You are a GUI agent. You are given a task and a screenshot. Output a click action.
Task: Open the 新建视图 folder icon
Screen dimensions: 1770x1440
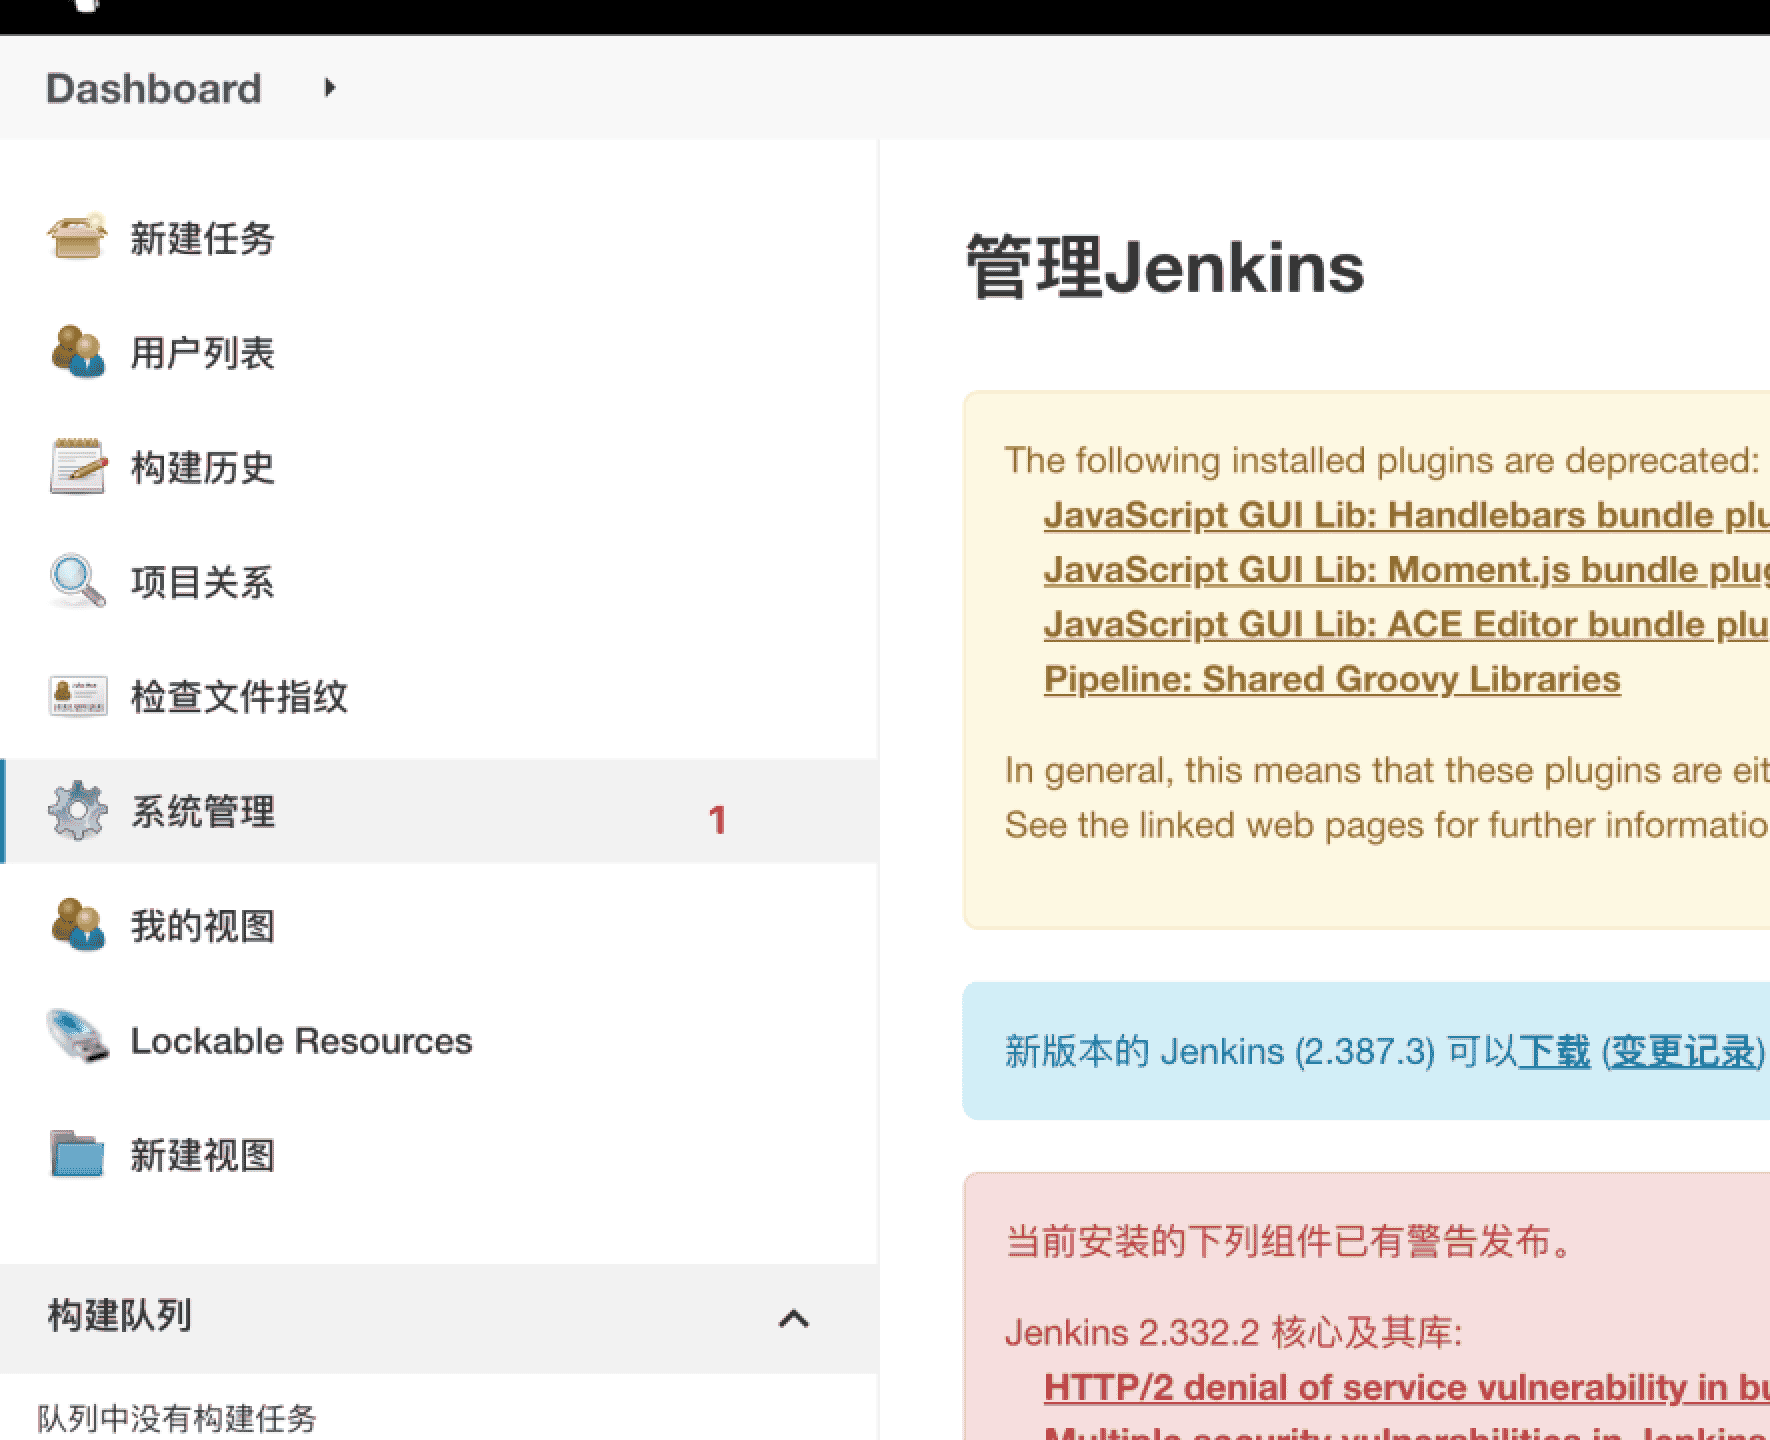(79, 1155)
